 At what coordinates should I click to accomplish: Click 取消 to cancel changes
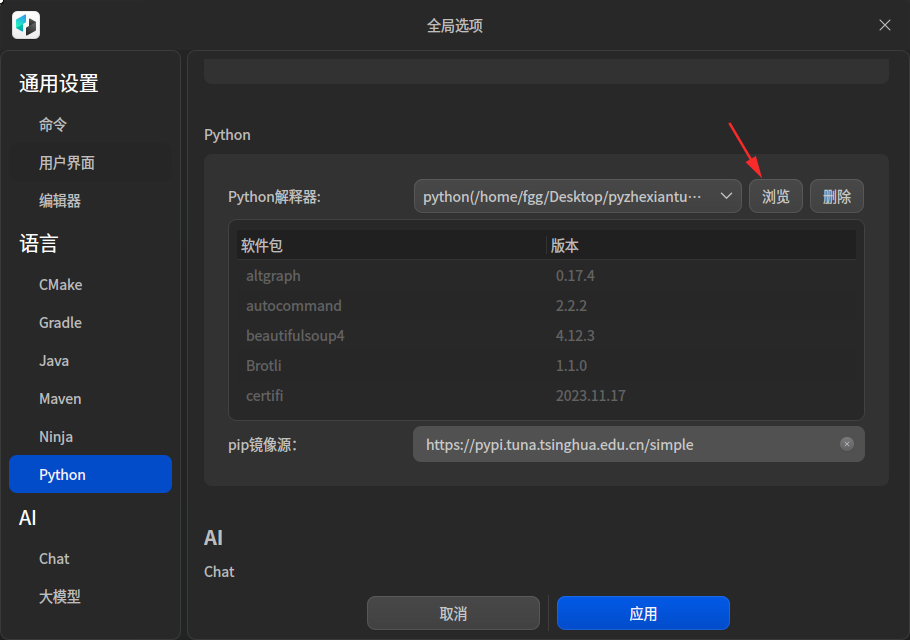(453, 613)
